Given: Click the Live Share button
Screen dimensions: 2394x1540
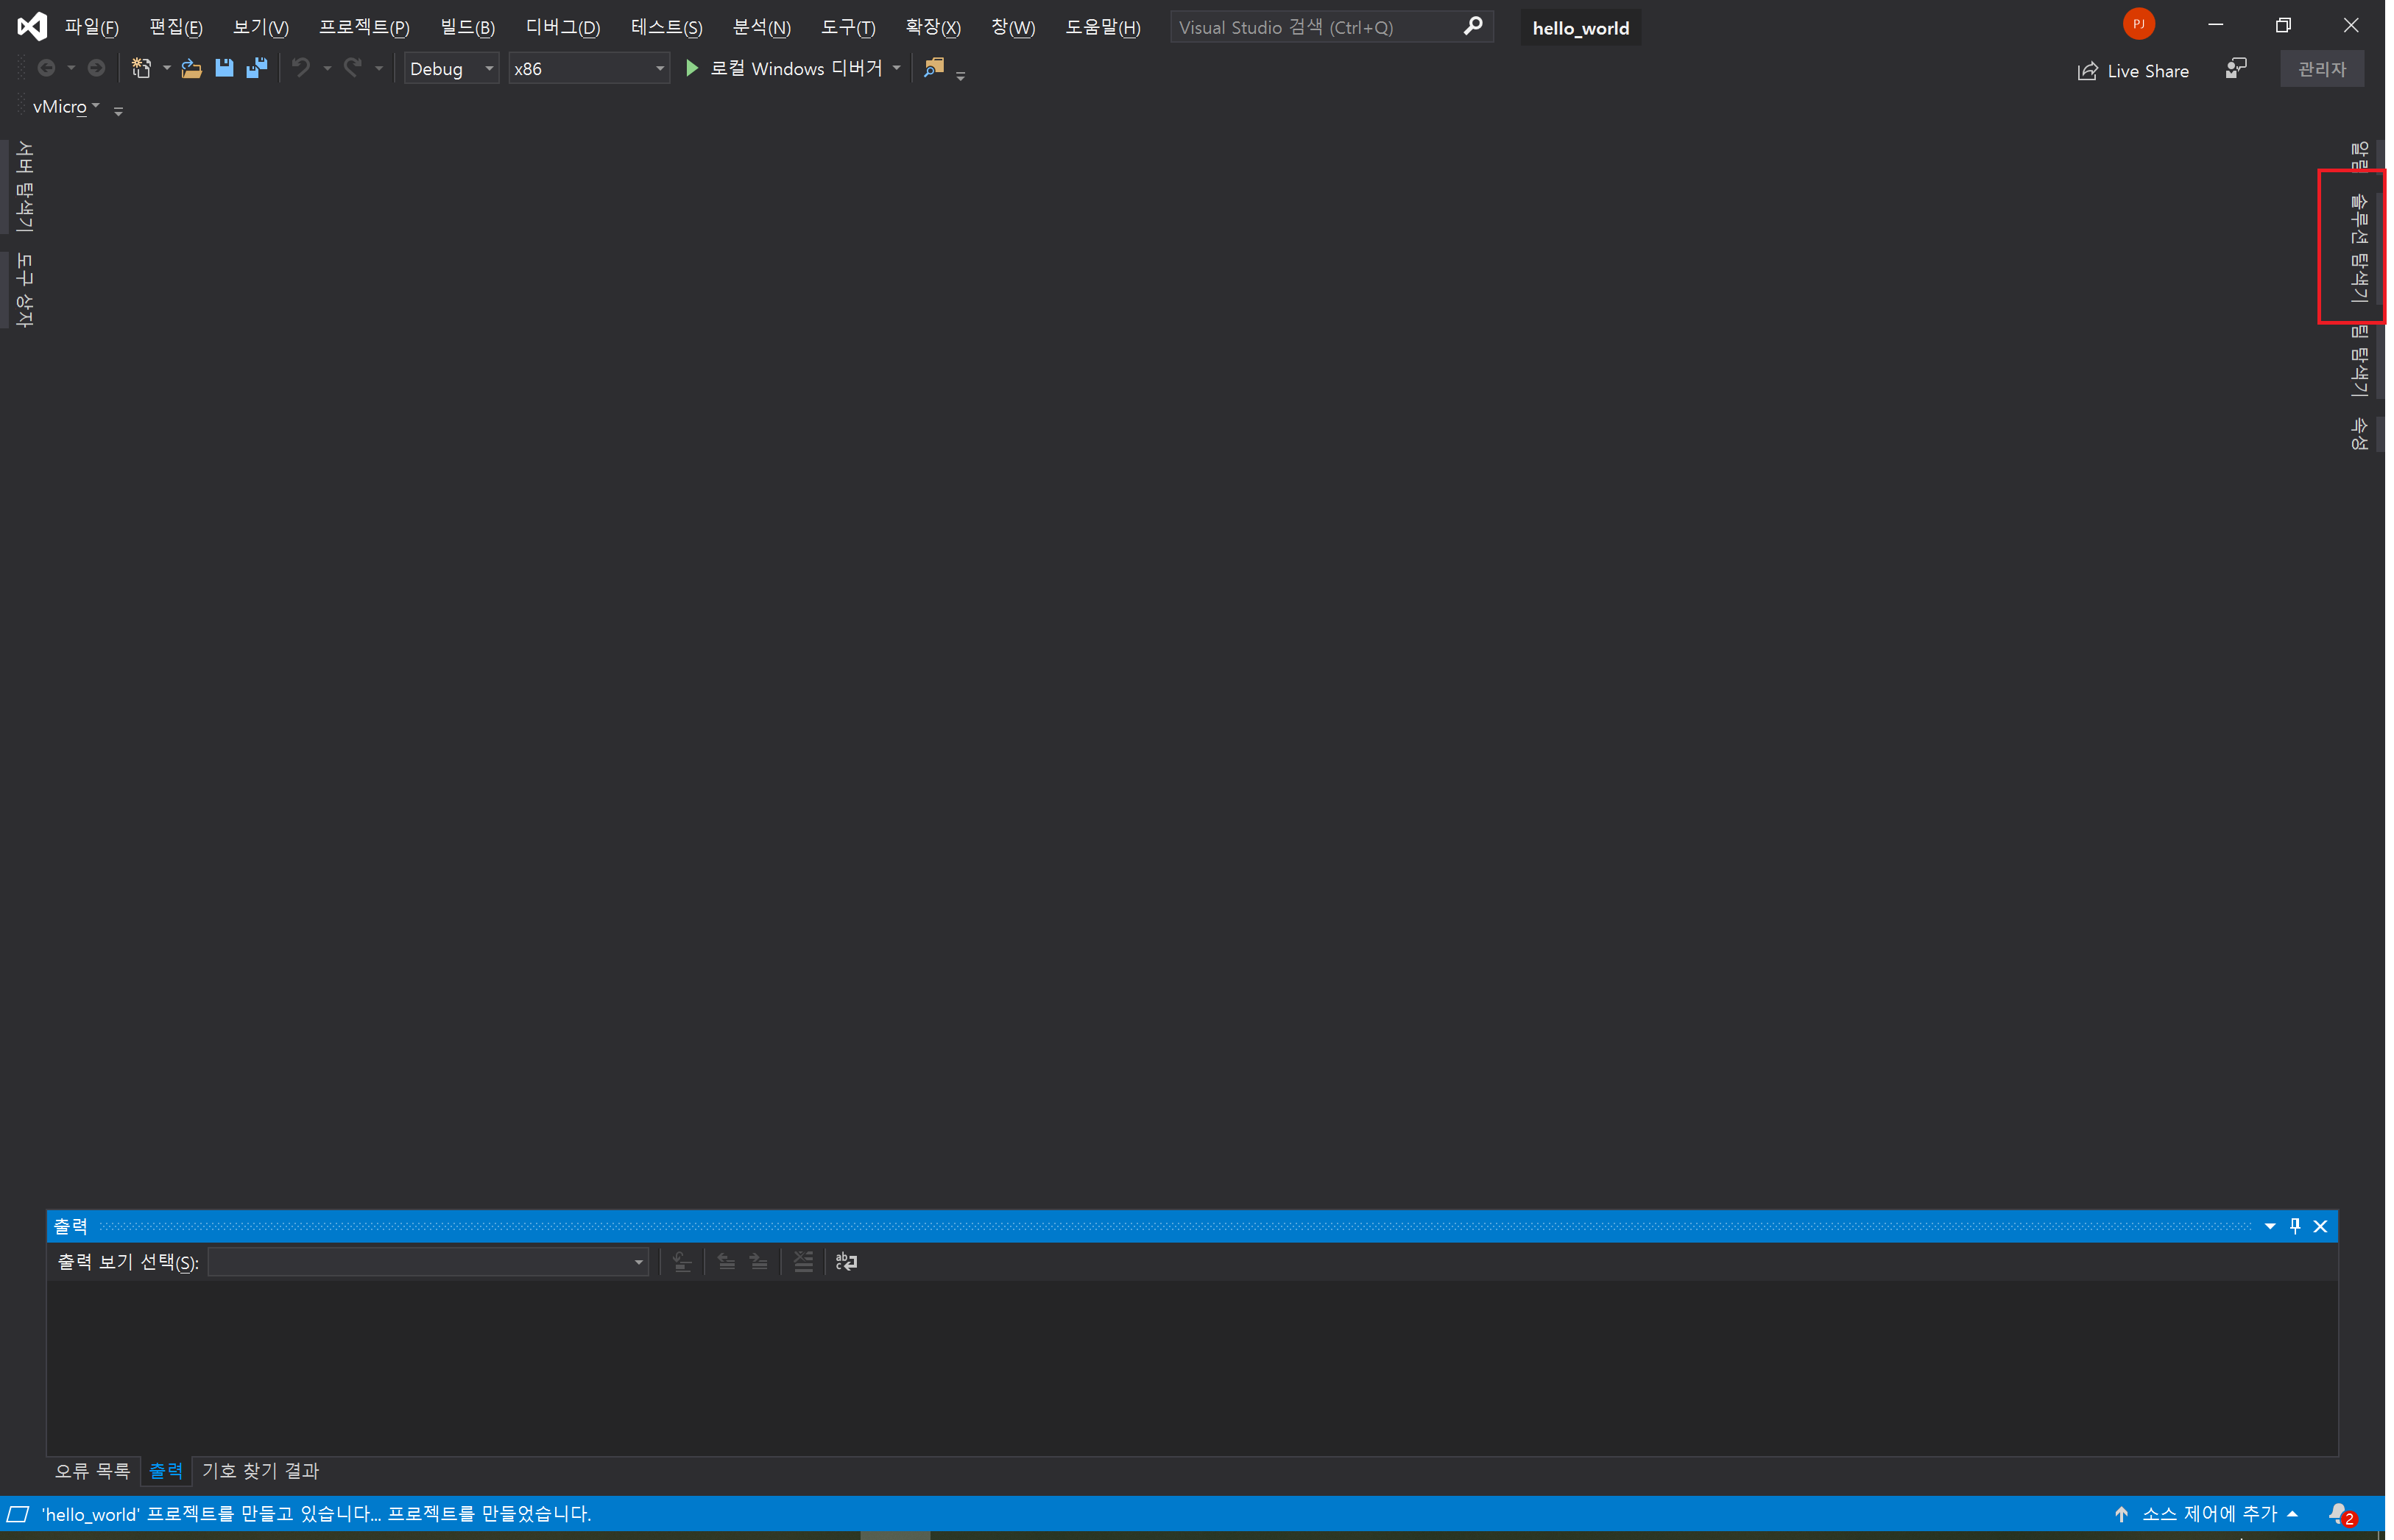Looking at the screenshot, I should point(2133,71).
